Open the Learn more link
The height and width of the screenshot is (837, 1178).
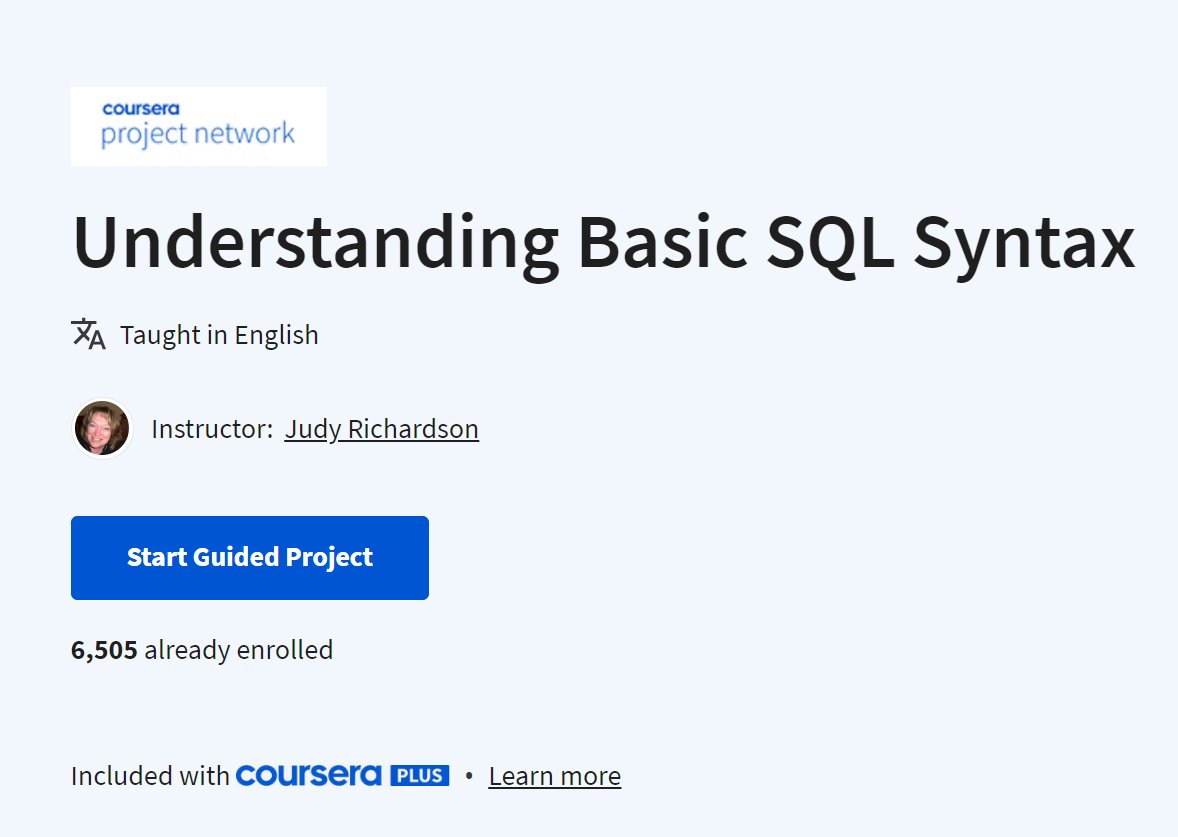point(554,775)
